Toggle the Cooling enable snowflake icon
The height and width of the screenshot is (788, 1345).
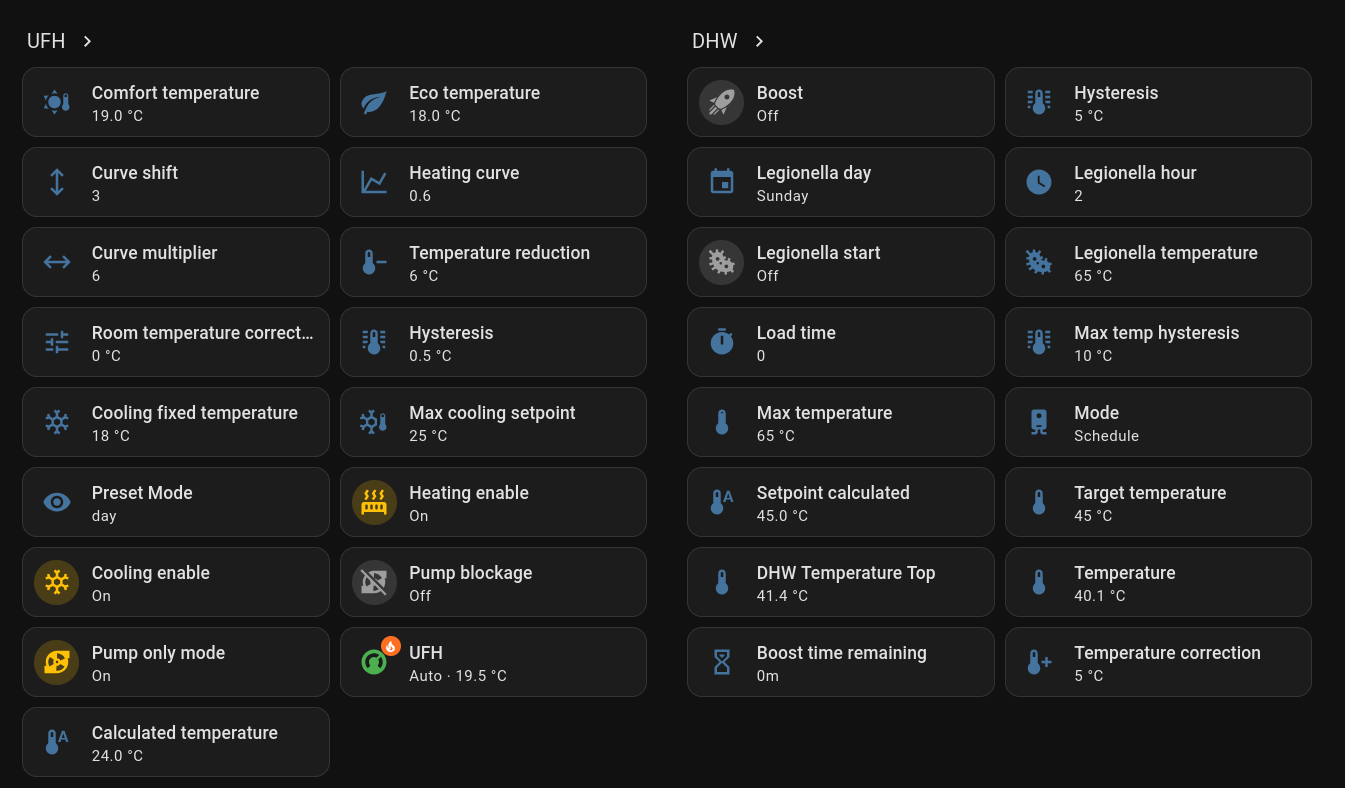tap(57, 582)
